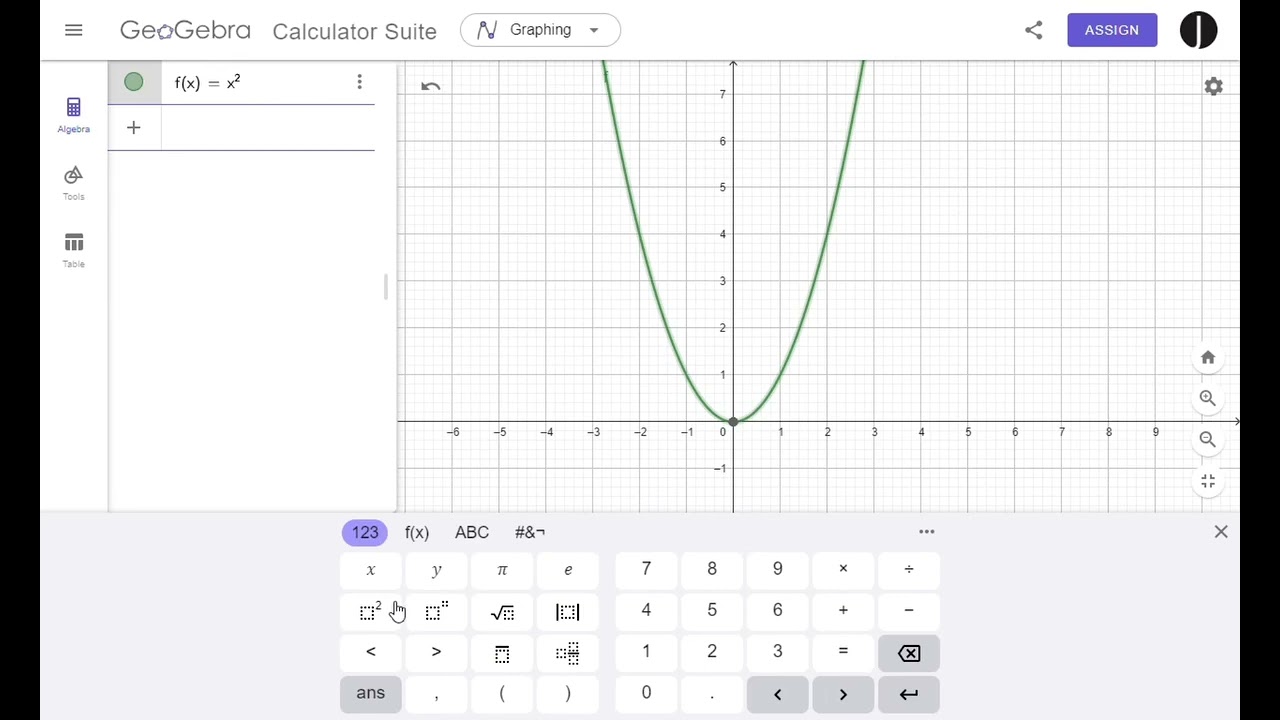Select the ABC keyboard tab
This screenshot has width=1280, height=720.
pyautogui.click(x=472, y=532)
